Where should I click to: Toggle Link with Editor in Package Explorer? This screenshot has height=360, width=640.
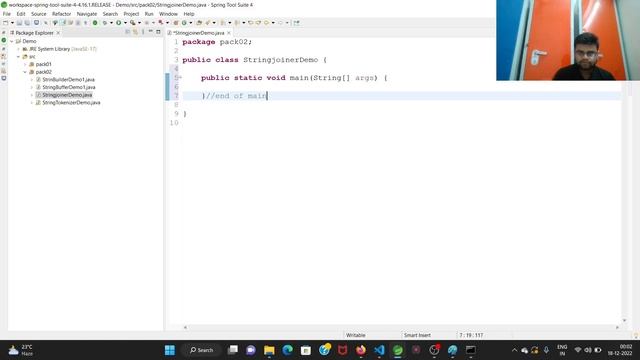(x=135, y=32)
